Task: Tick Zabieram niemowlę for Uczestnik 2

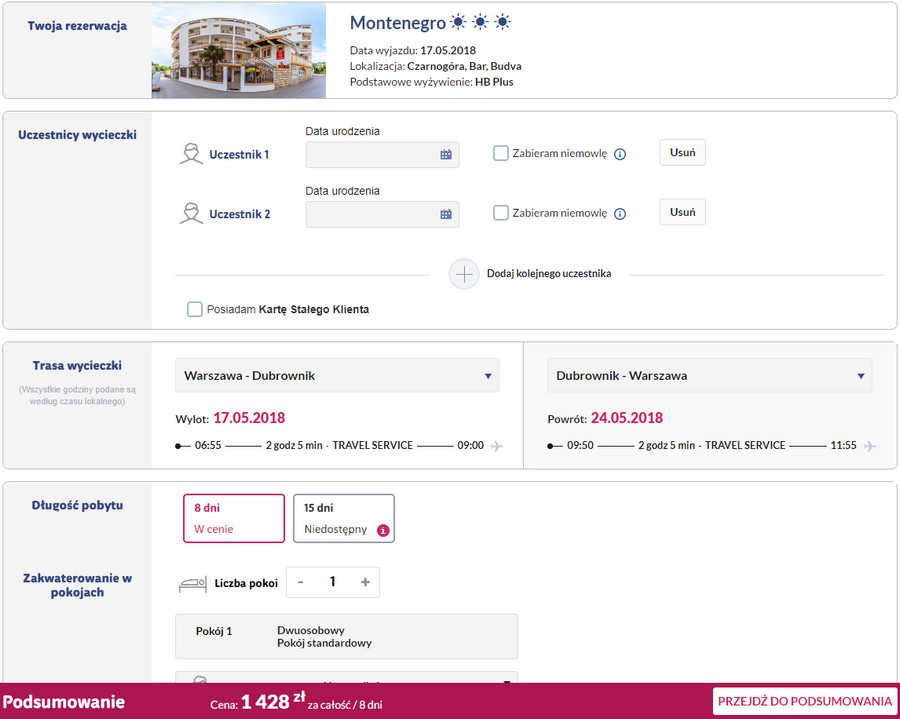Action: tap(501, 213)
